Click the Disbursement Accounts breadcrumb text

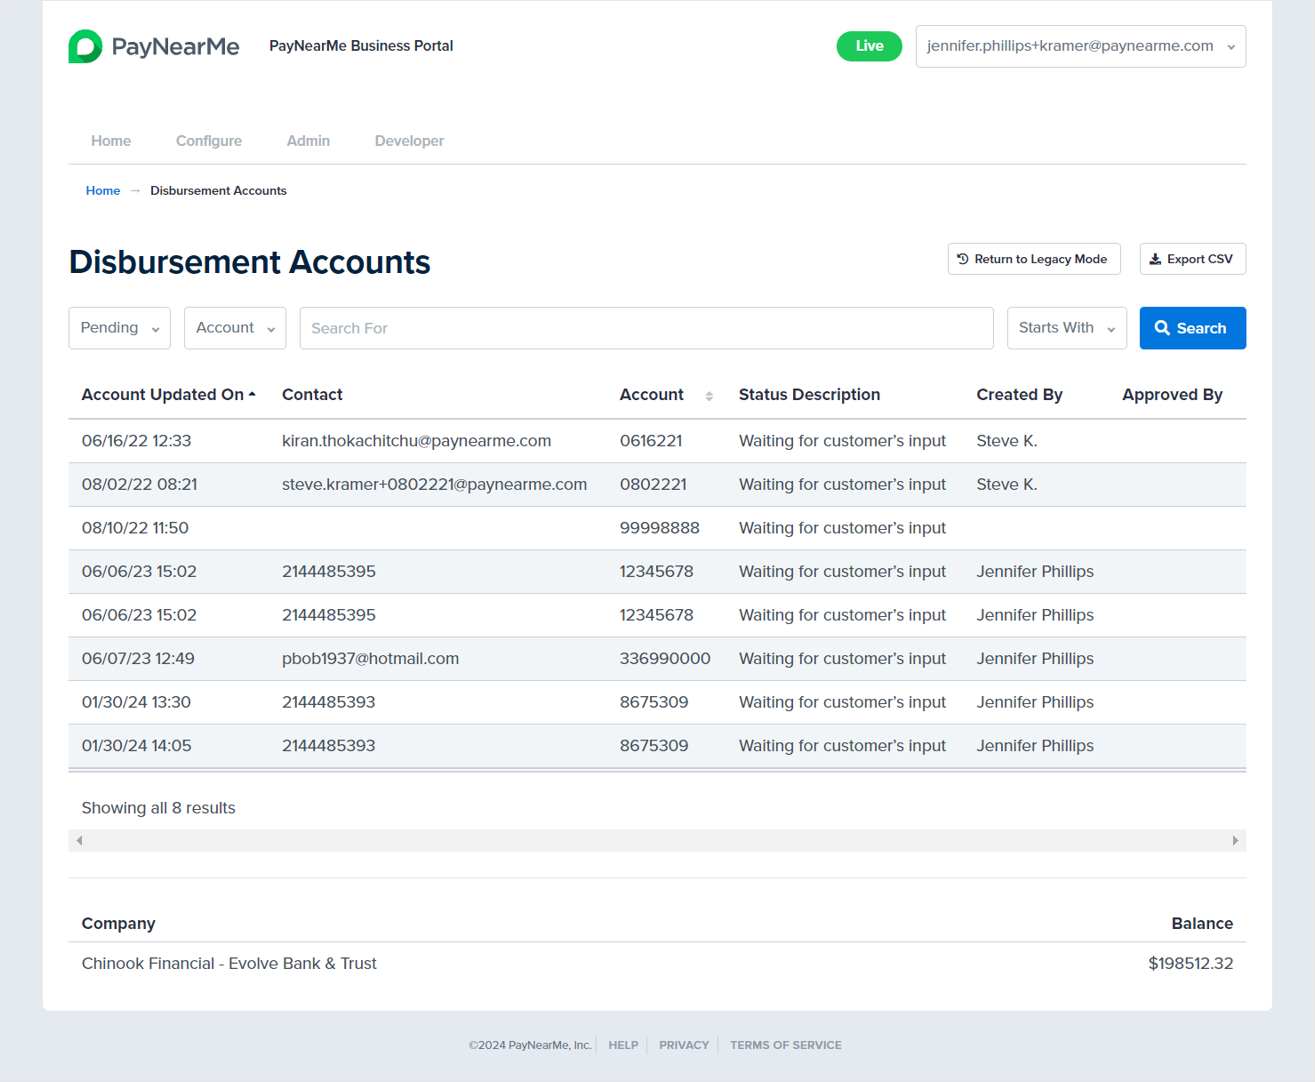(x=218, y=191)
